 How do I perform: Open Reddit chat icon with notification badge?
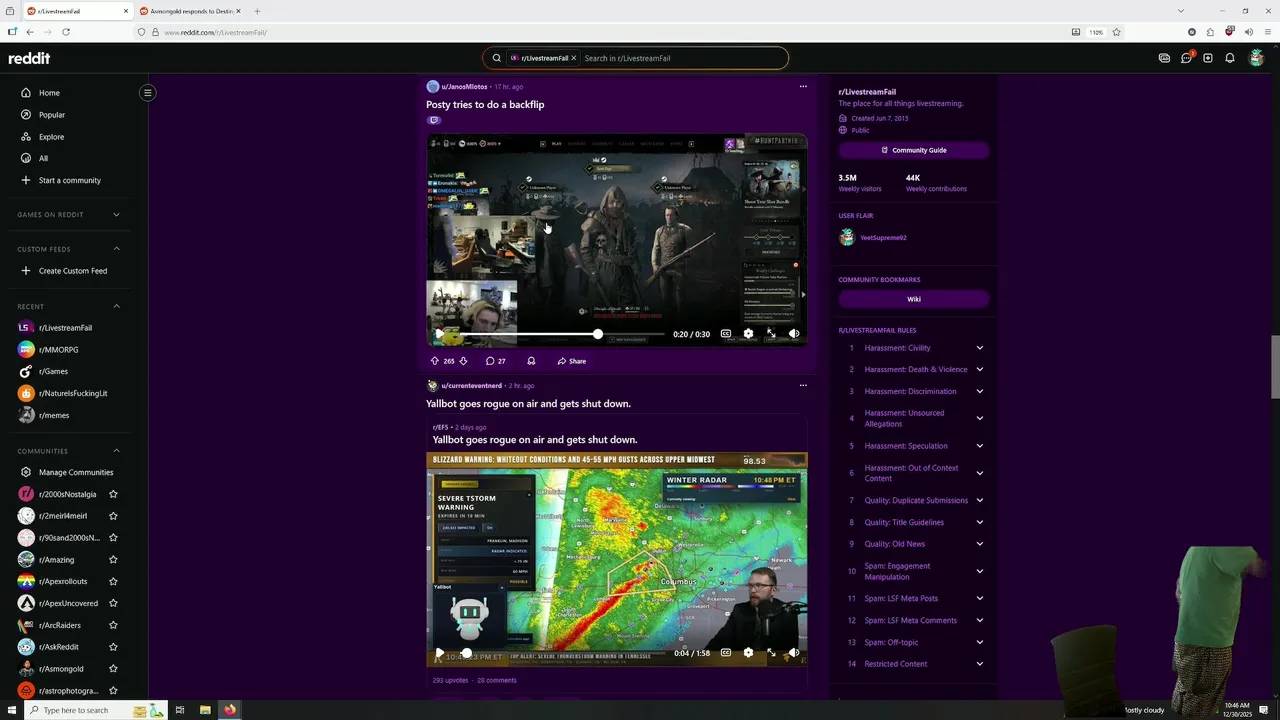click(x=1186, y=58)
